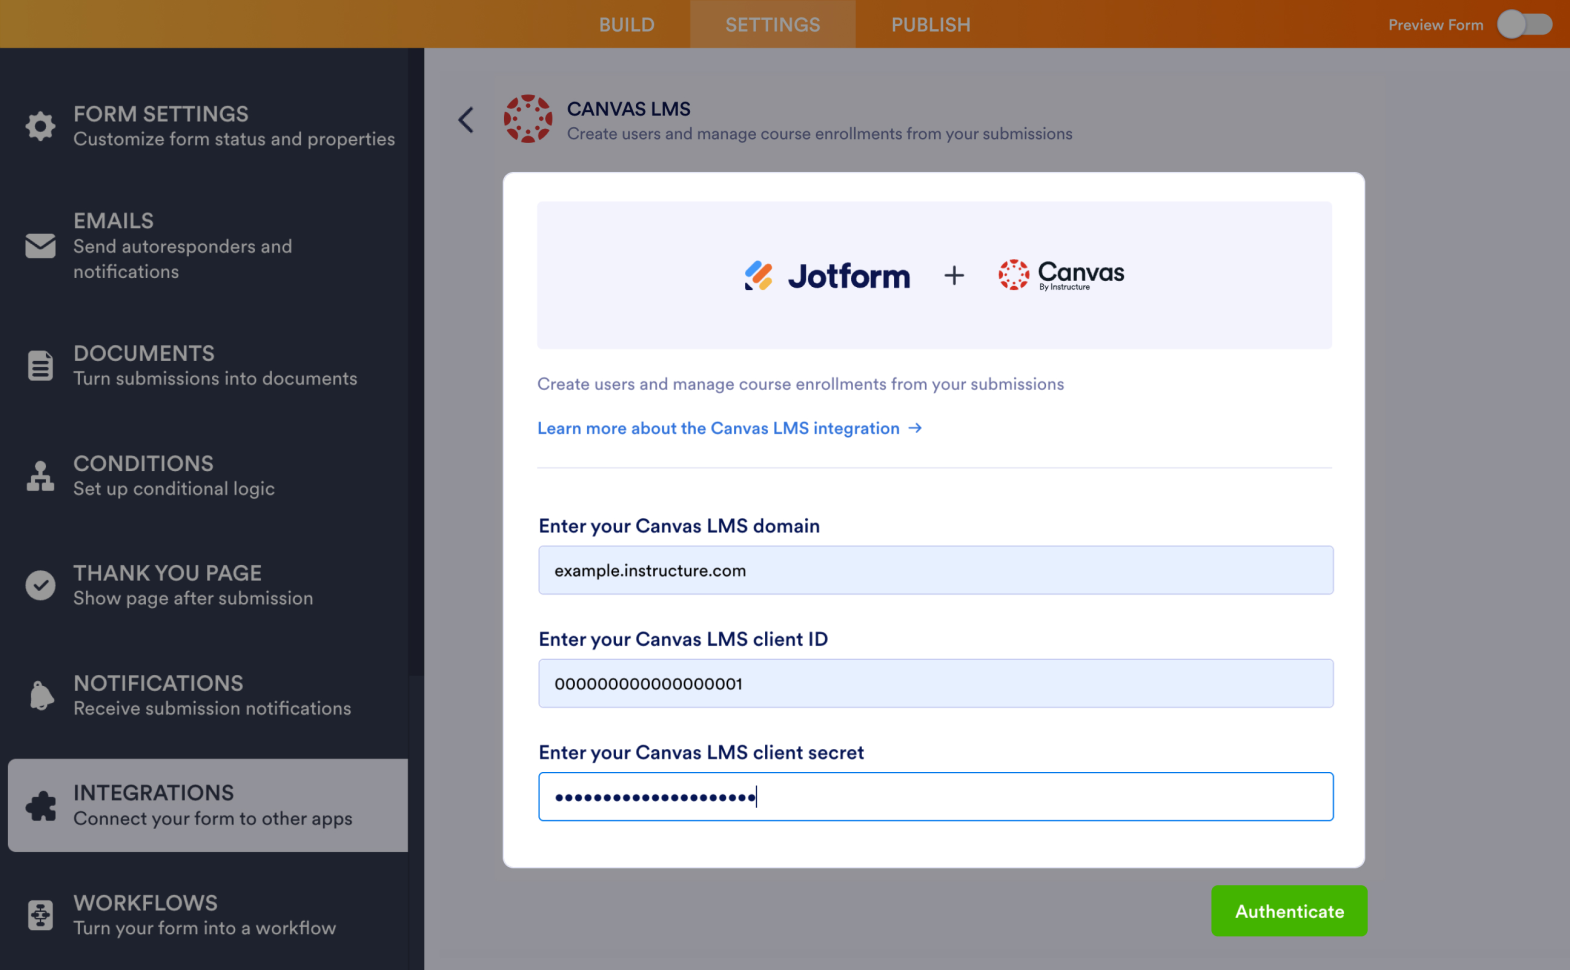Screen dimensions: 1570x970
Task: Click the Documents page icon
Action: coord(40,366)
